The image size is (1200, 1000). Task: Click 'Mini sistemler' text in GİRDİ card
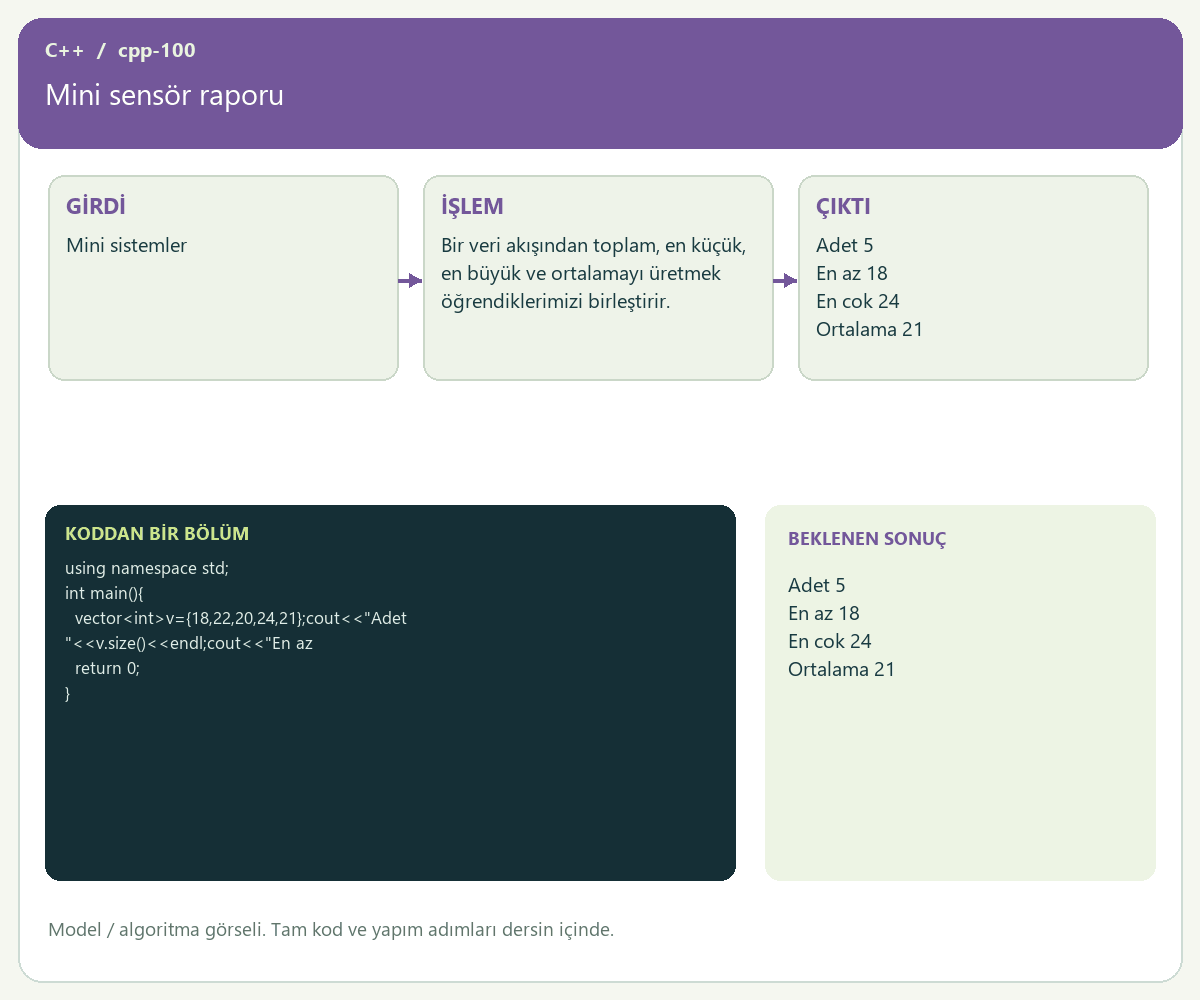(127, 245)
